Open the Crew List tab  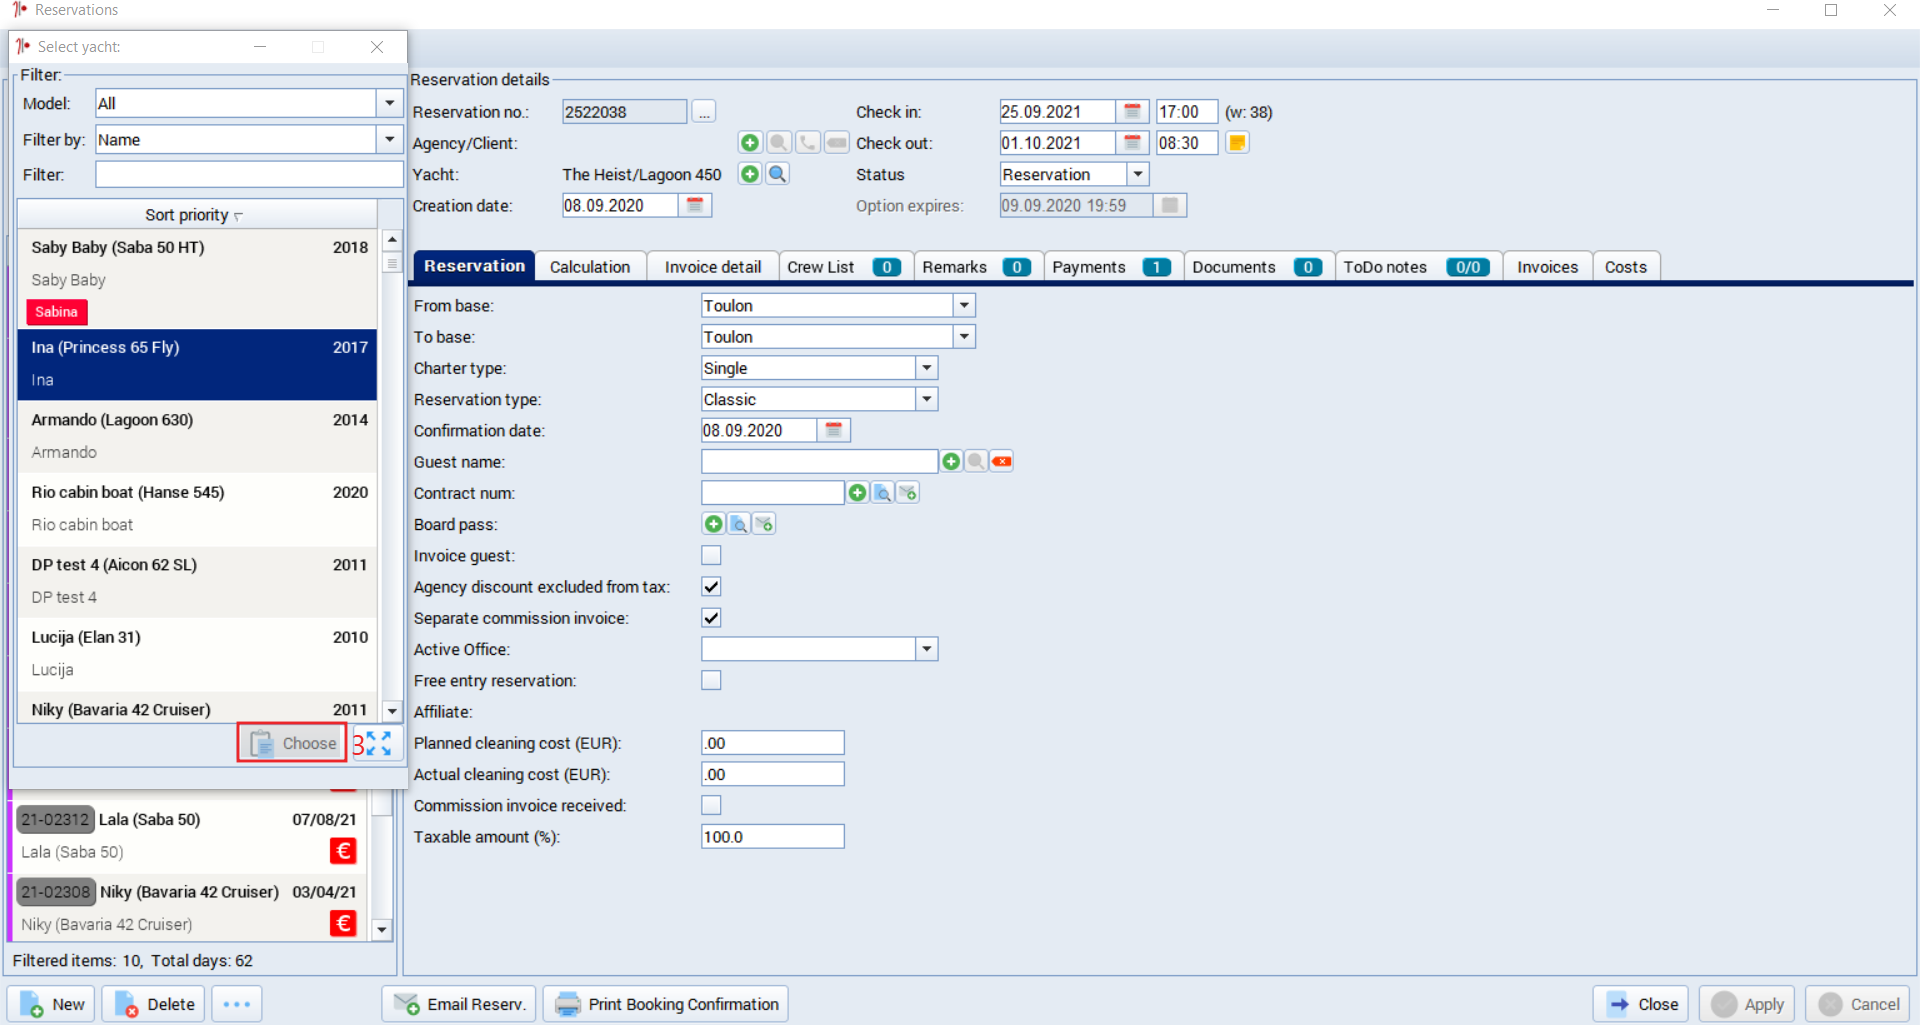pyautogui.click(x=845, y=267)
